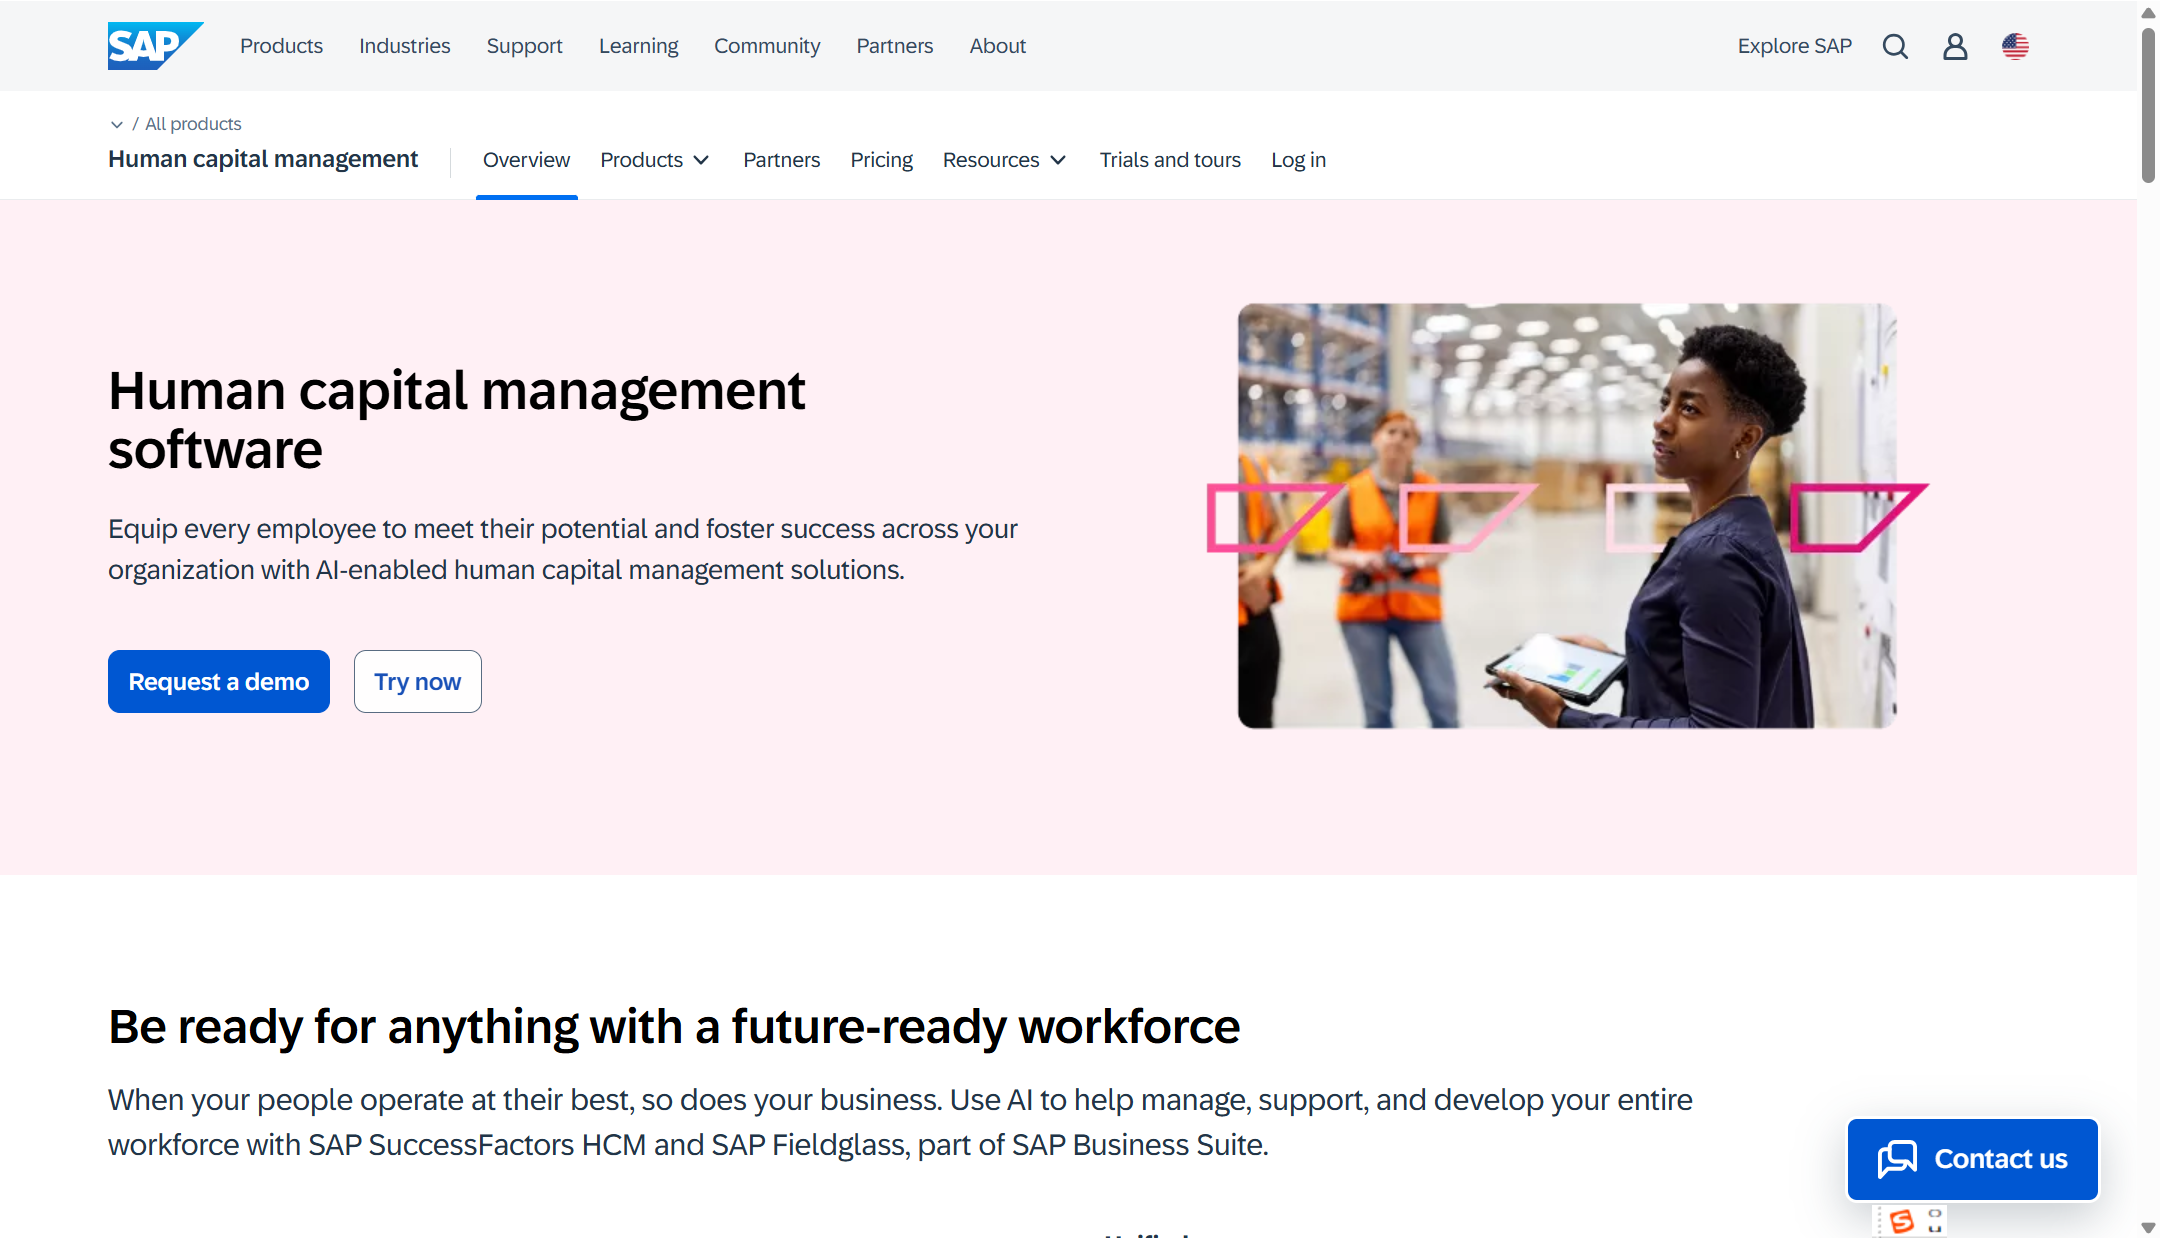This screenshot has height=1238, width=2160.
Task: Click the user account profile icon
Action: [x=1955, y=46]
